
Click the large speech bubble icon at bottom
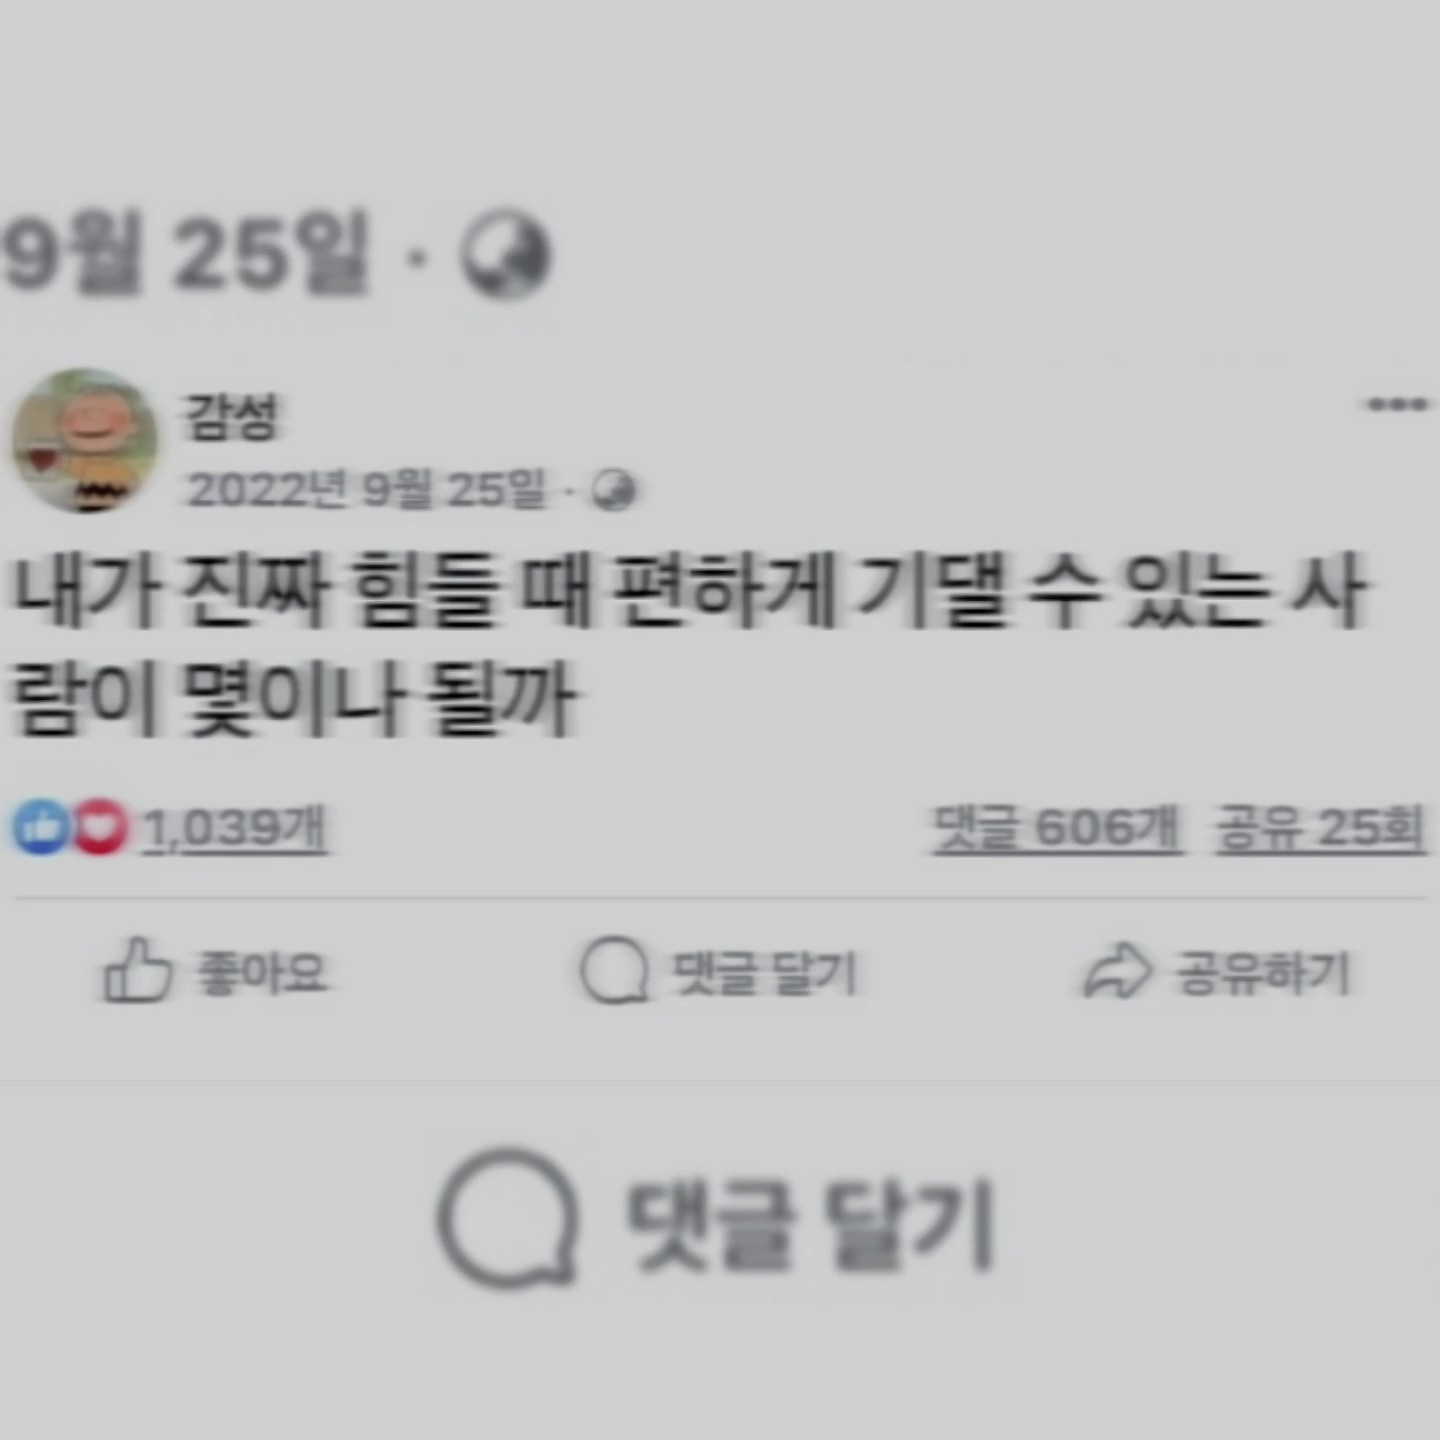(x=507, y=1218)
